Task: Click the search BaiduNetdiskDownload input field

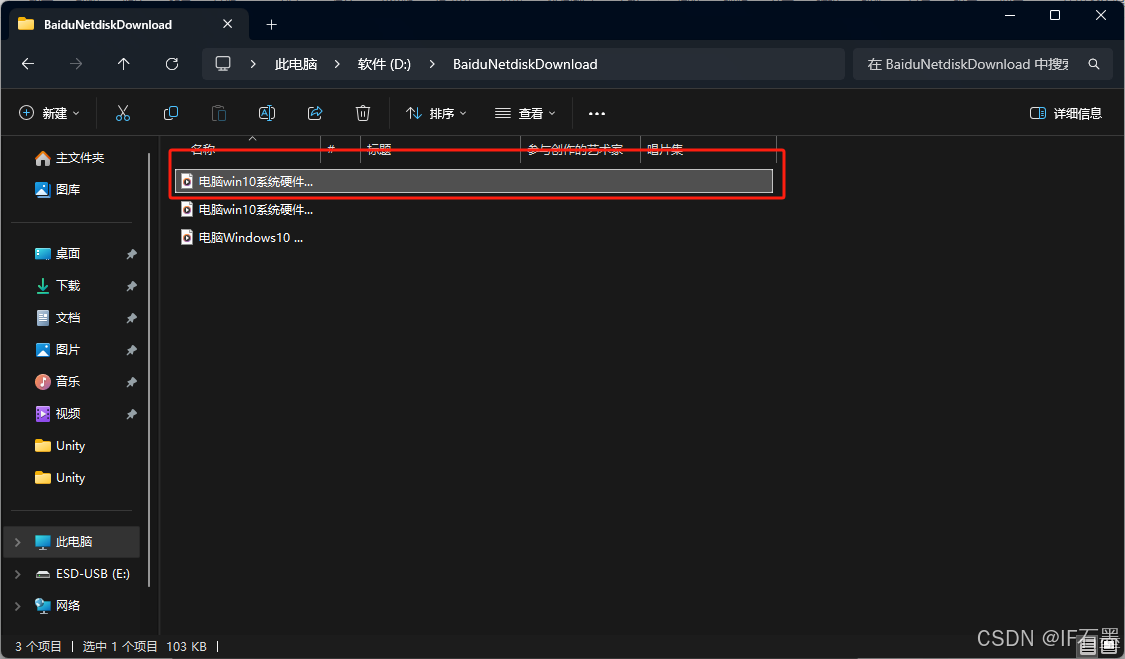Action: (x=968, y=64)
